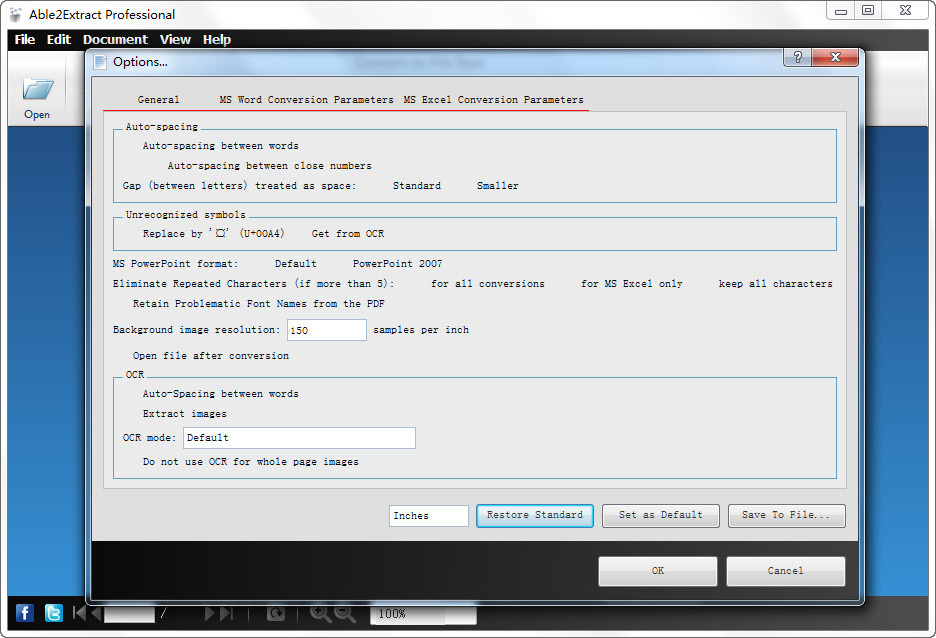936x638 pixels.
Task: Click the Open folder icon in toolbar
Action: 38,89
